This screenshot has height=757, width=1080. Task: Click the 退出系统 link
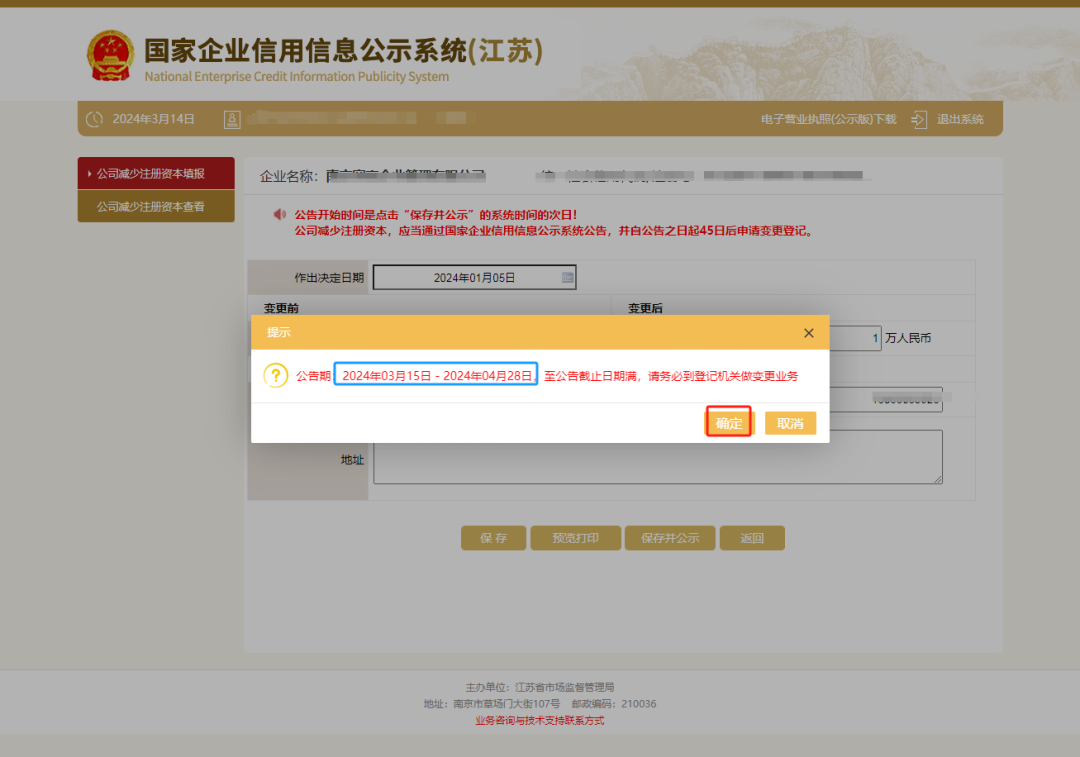tap(959, 119)
